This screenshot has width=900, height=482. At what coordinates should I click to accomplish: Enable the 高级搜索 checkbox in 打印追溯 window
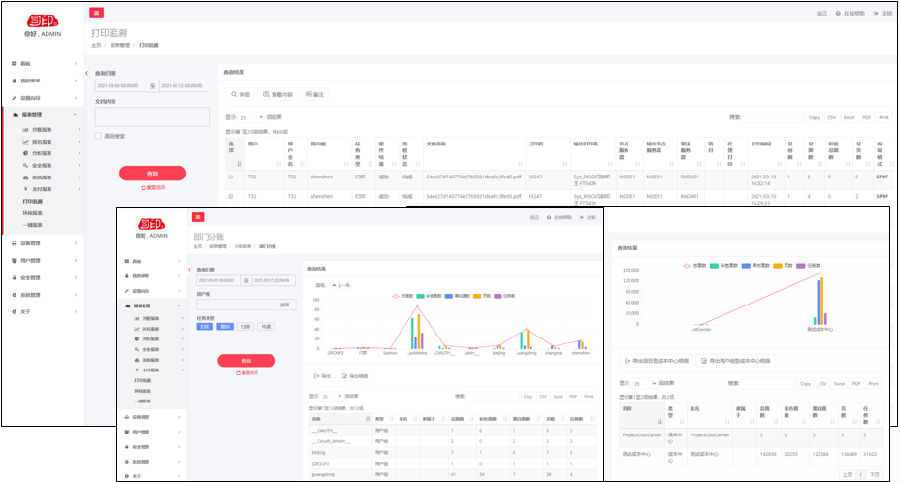(x=98, y=136)
